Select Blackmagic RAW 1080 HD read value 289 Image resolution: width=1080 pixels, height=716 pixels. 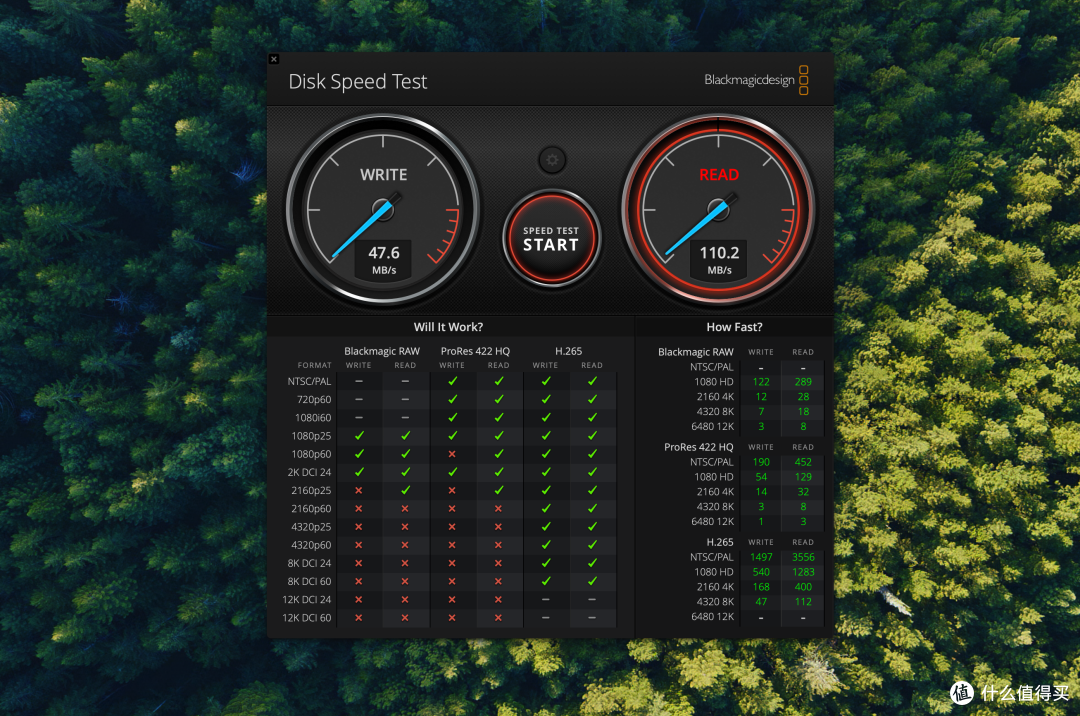point(803,382)
